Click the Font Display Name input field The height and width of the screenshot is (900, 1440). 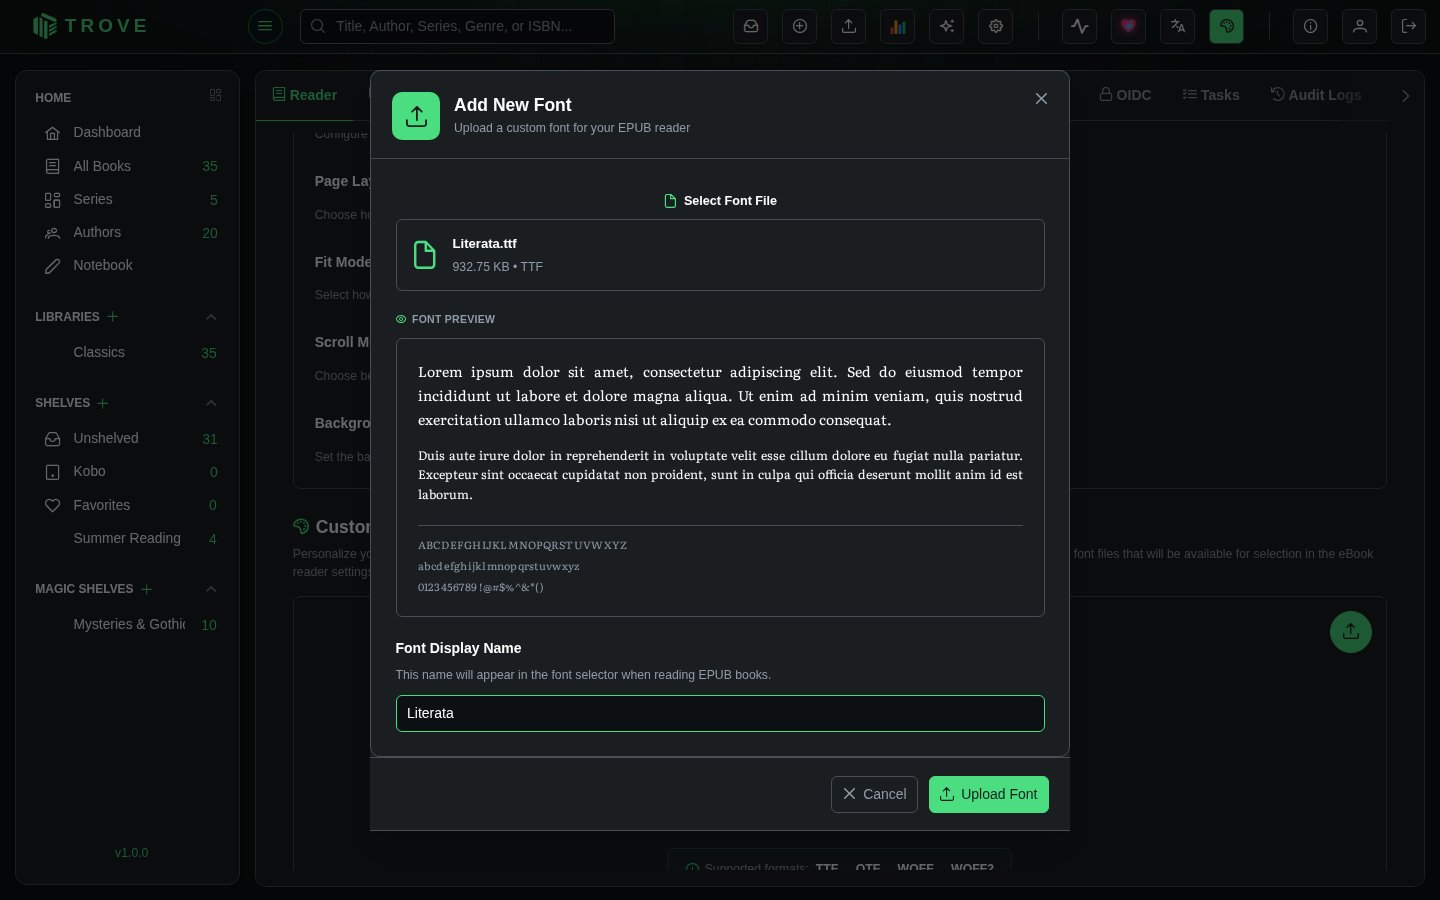(x=720, y=713)
